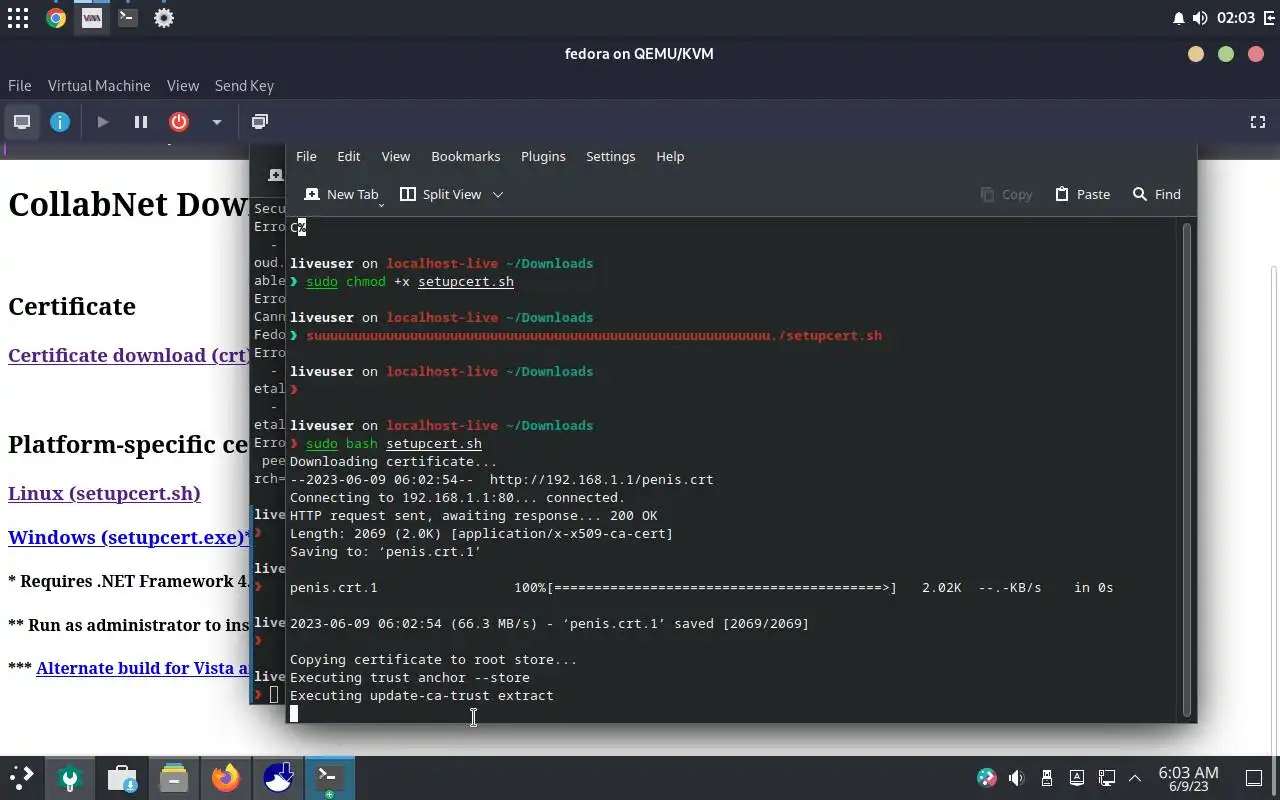Open the Konsole Edit menu

coord(348,156)
